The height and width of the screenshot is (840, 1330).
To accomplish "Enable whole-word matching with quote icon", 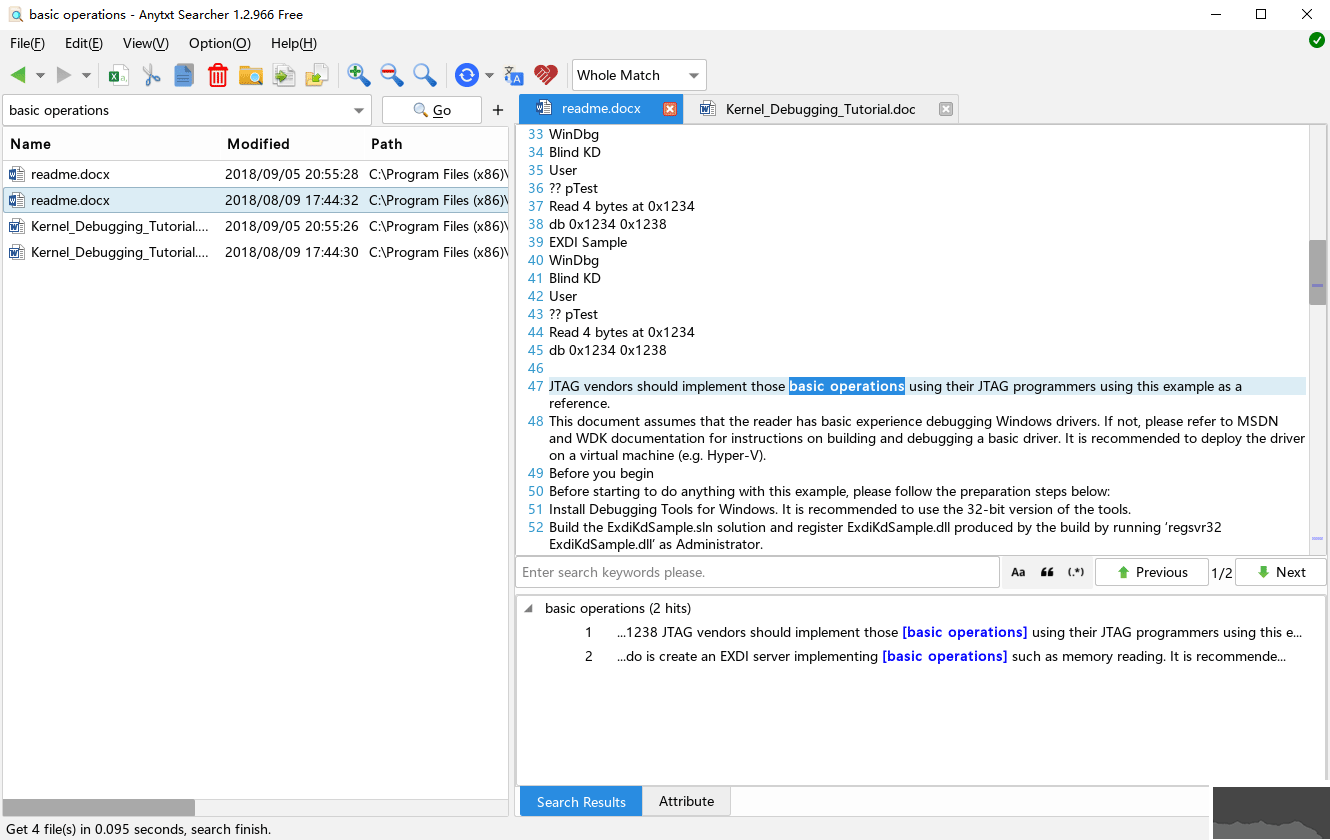I will [1046, 571].
